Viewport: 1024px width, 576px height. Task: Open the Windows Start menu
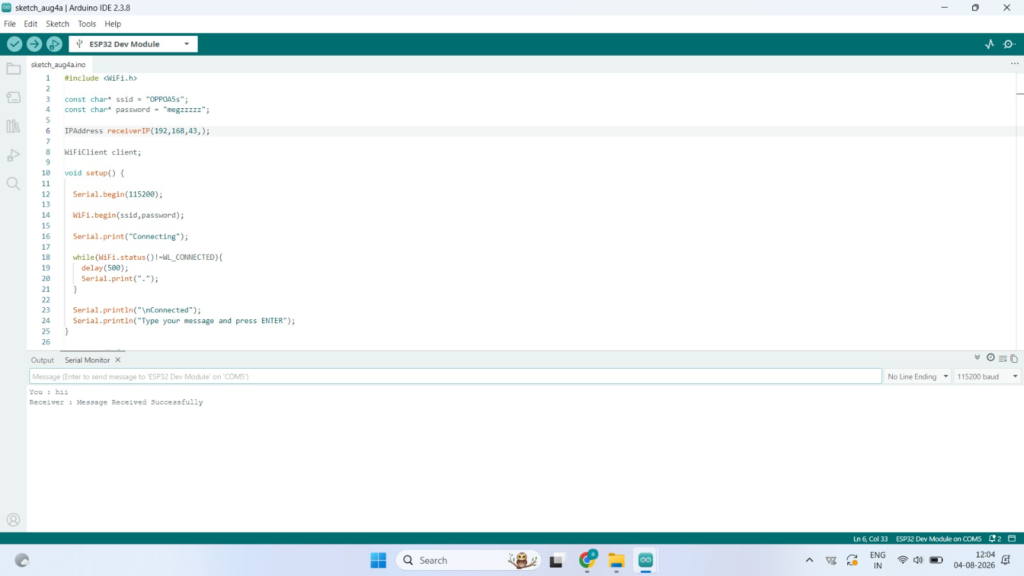[x=378, y=560]
